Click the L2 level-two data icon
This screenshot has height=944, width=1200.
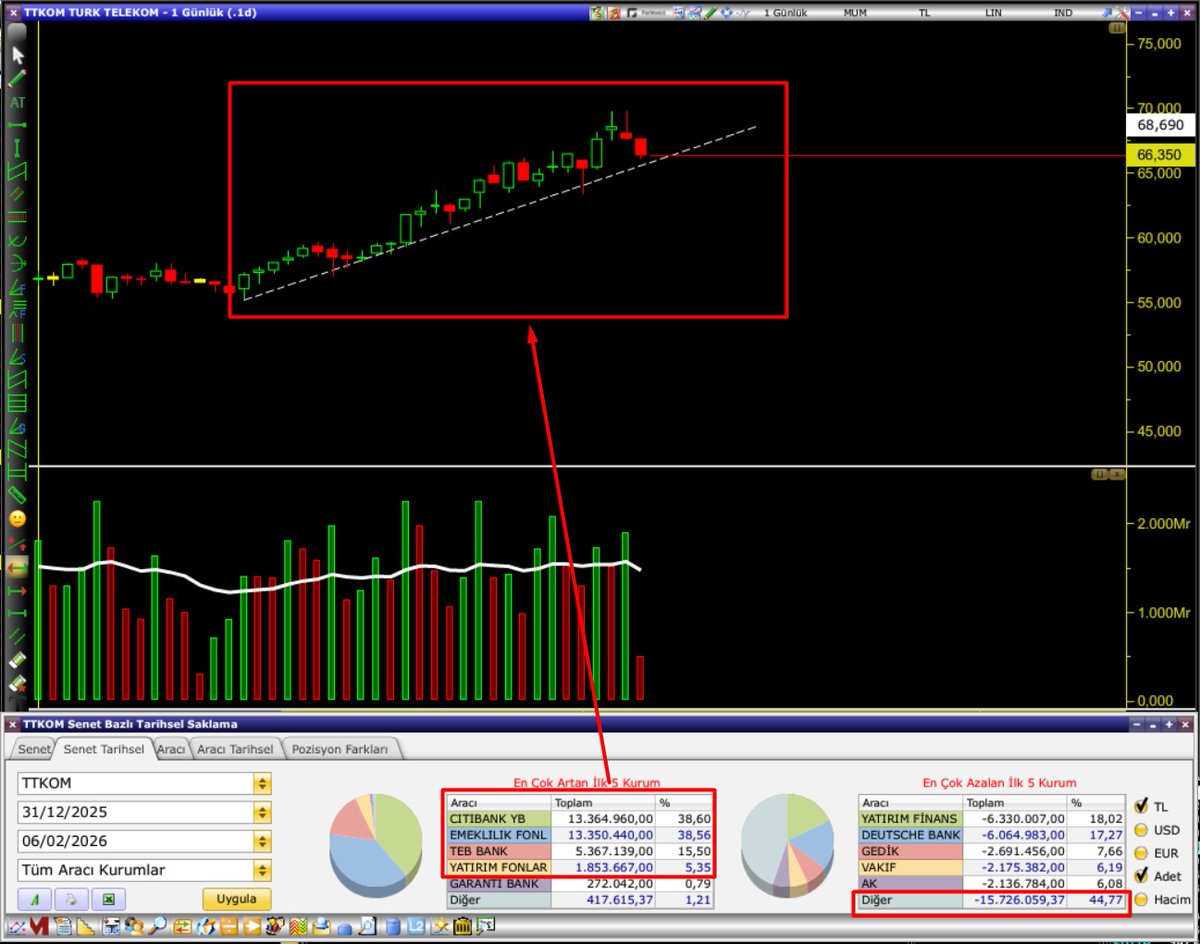click(415, 926)
